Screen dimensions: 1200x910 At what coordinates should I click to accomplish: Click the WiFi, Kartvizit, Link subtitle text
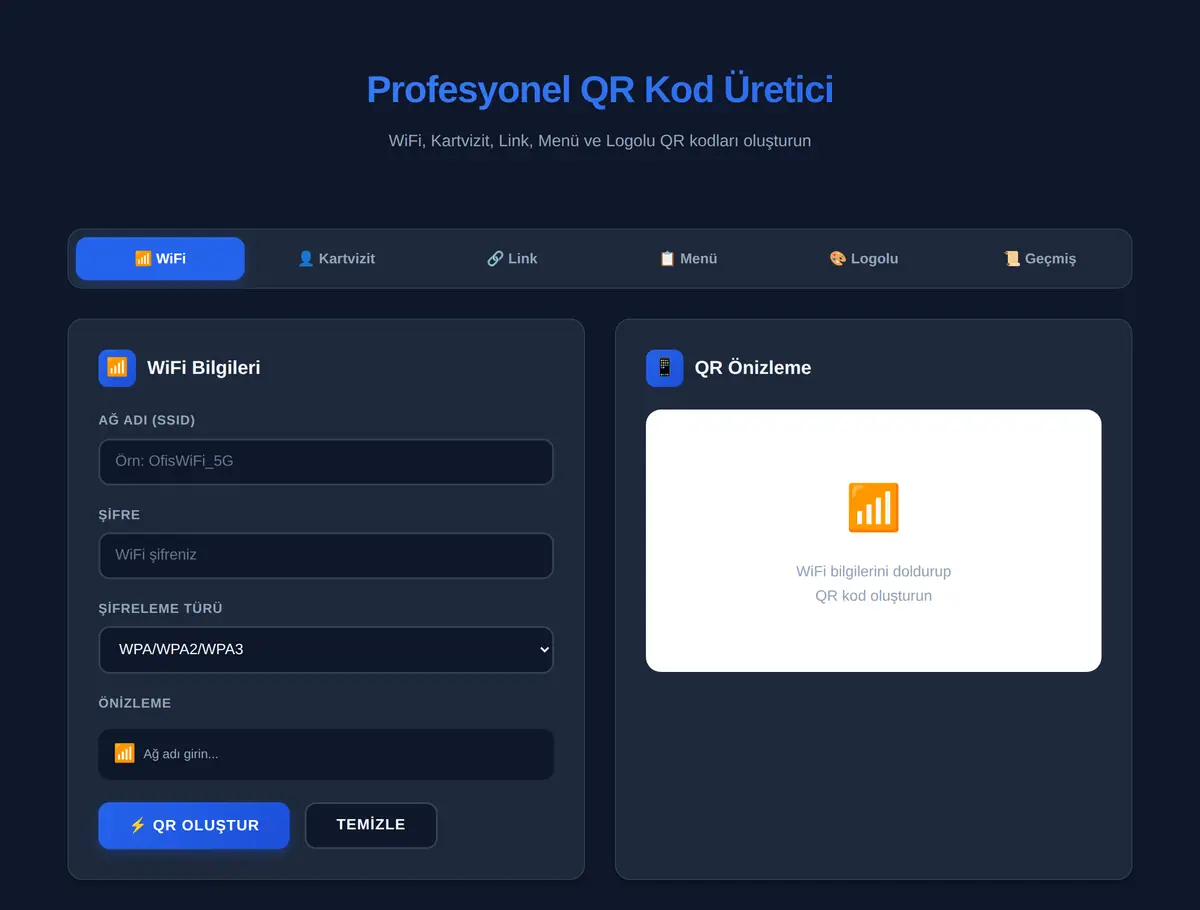[x=600, y=141]
